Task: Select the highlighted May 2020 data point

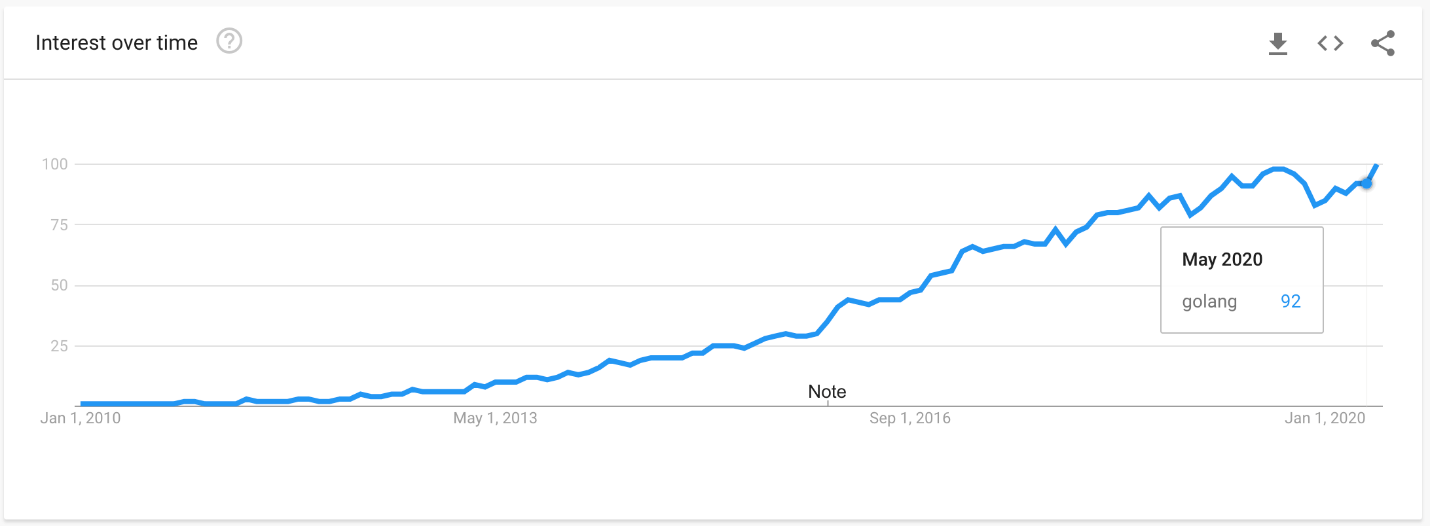Action: [x=1366, y=183]
